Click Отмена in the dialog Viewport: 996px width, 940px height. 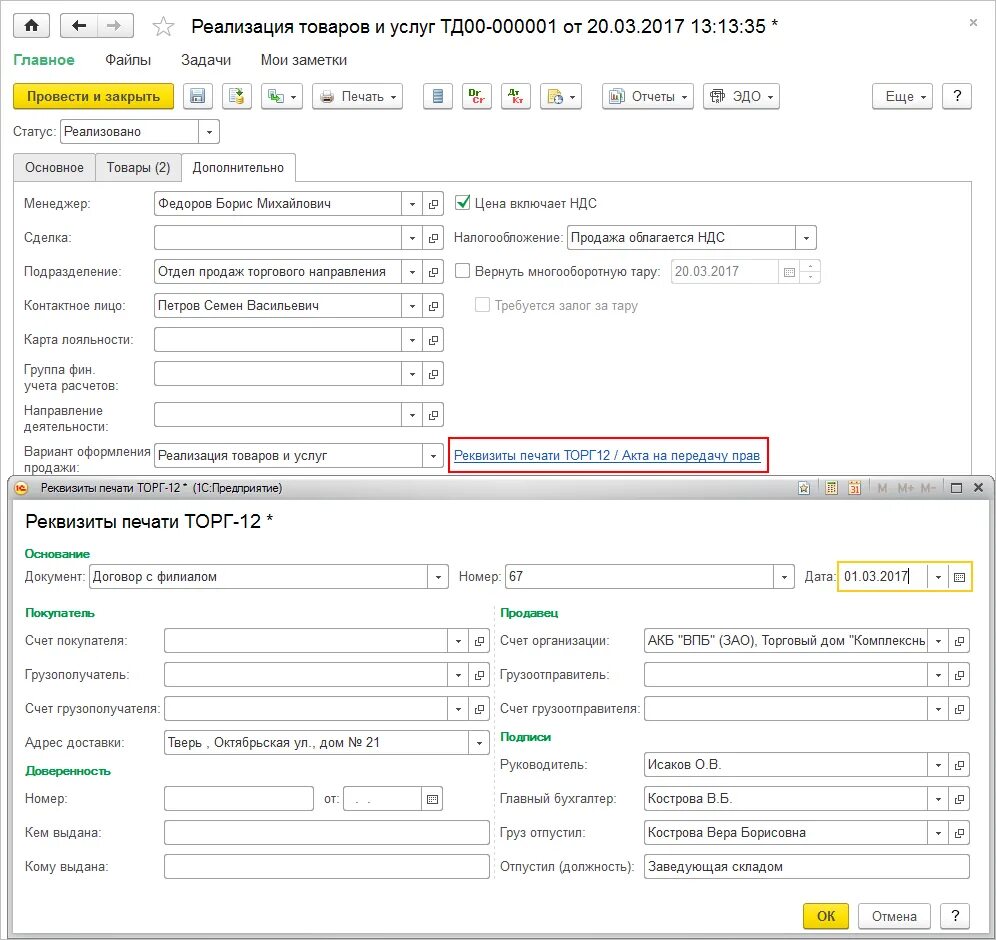(894, 916)
